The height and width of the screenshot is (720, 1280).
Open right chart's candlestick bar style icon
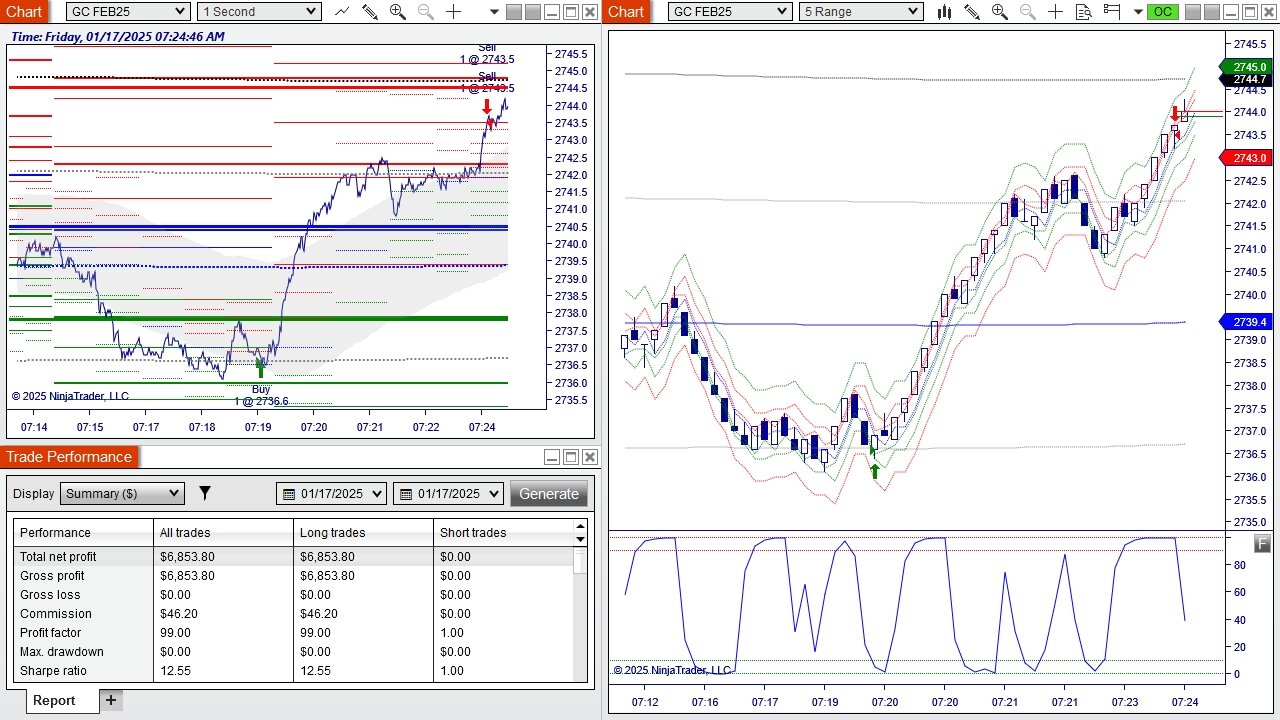944,12
